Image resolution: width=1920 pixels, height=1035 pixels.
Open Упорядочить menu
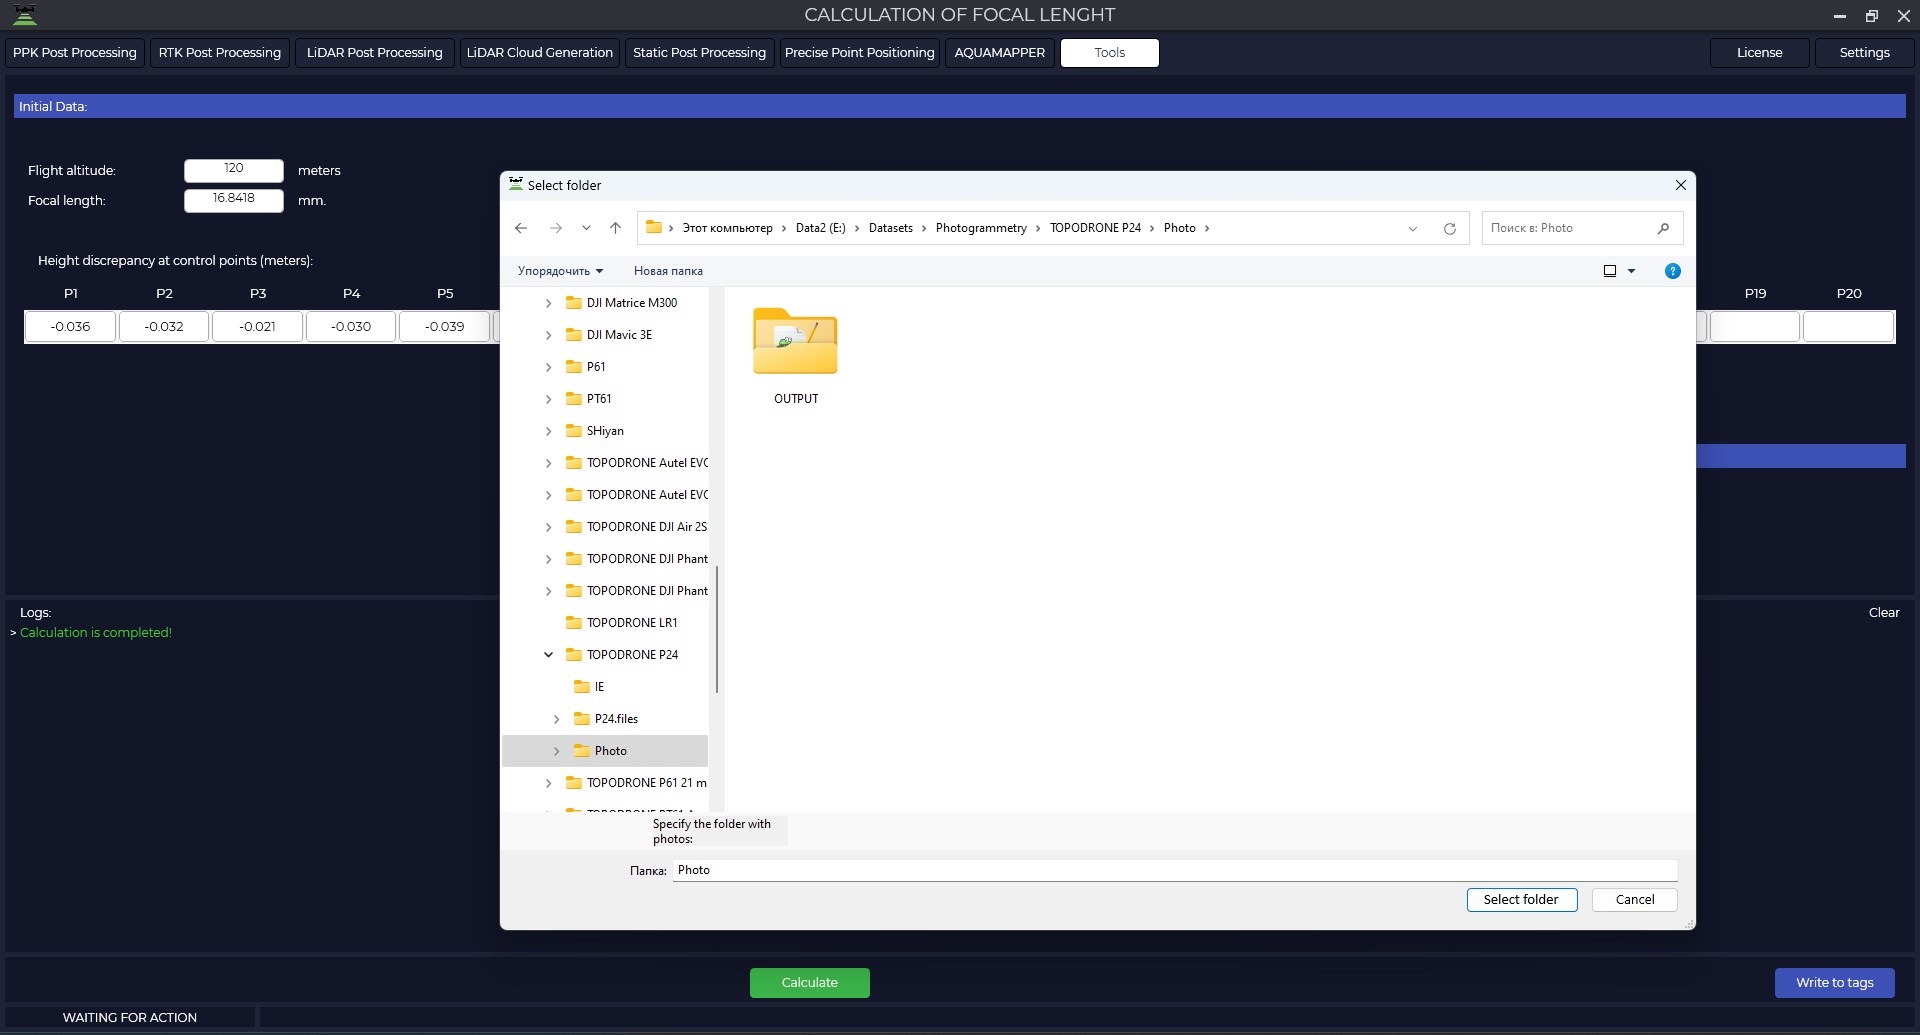pyautogui.click(x=560, y=271)
